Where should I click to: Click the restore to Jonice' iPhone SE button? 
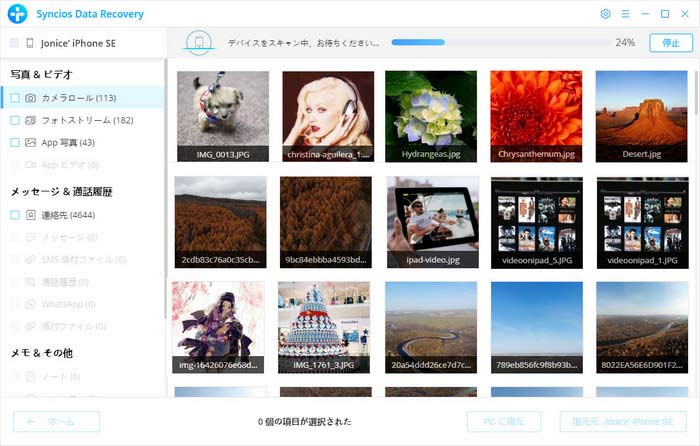tap(623, 421)
